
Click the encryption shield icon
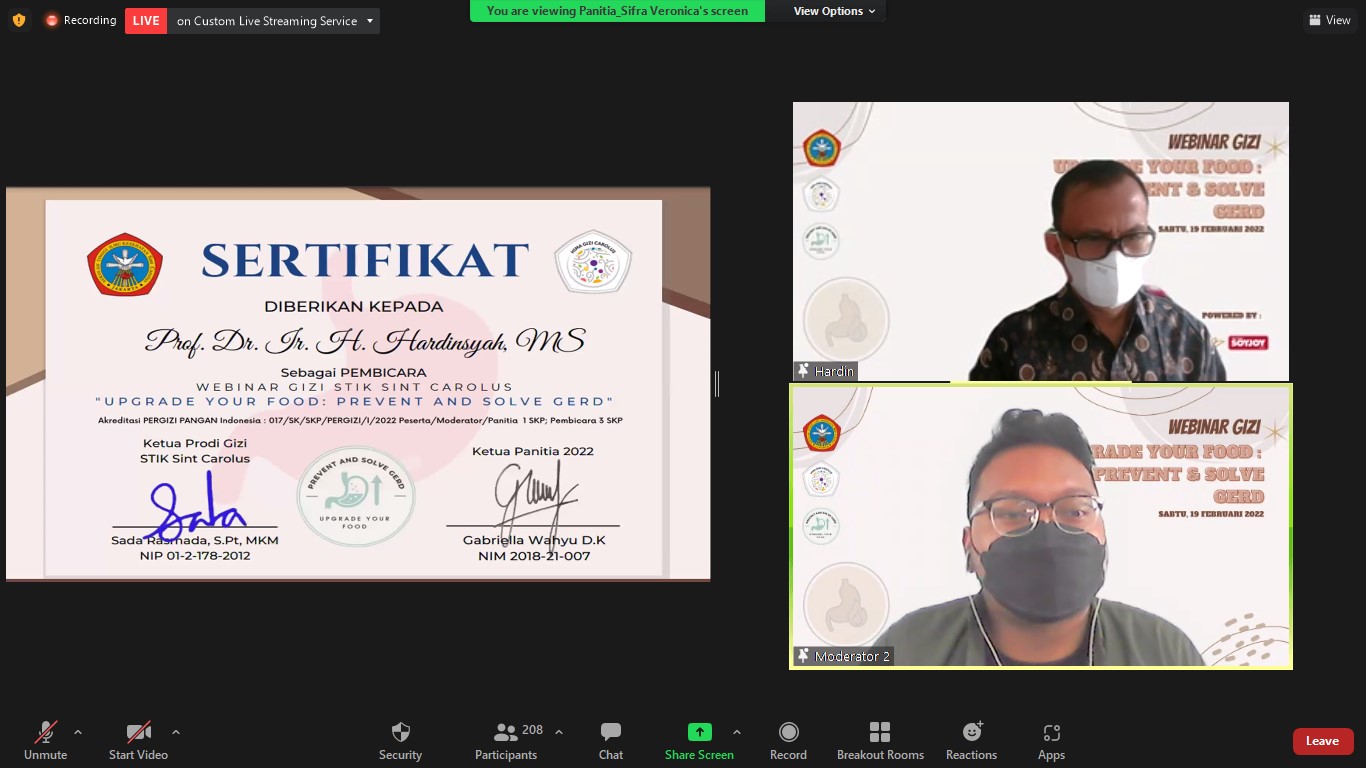[19, 20]
